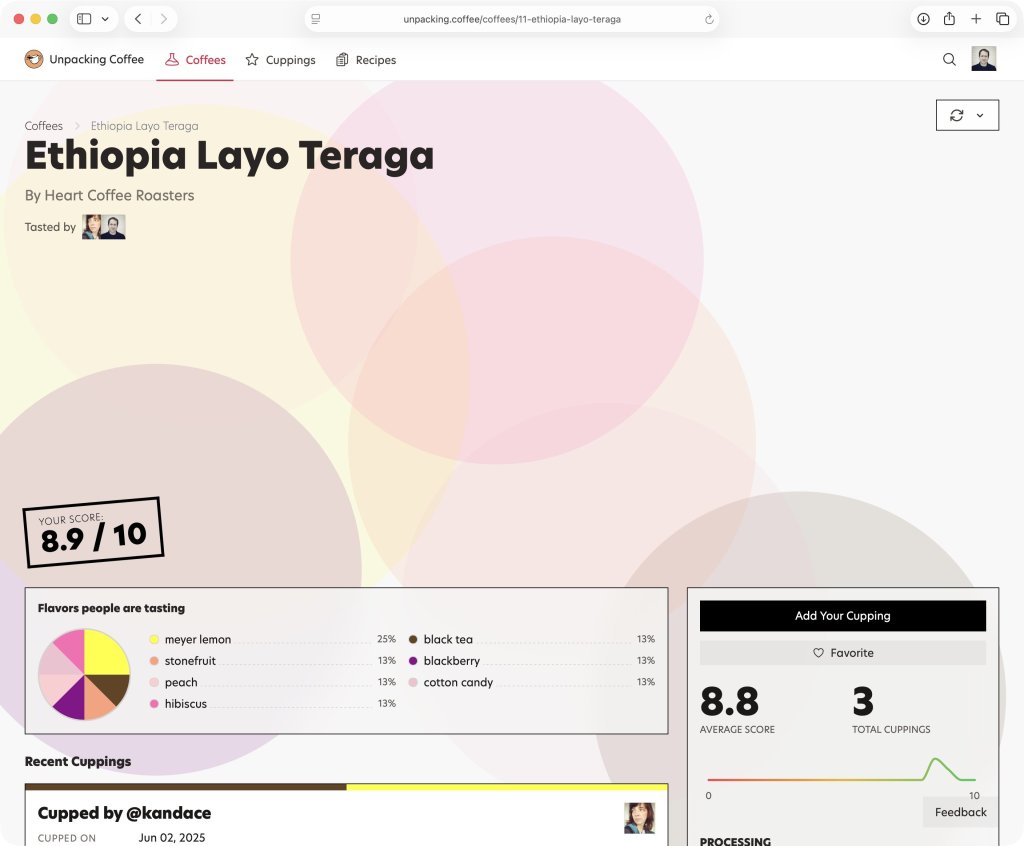Follow the Coffees breadcrumb link
The height and width of the screenshot is (846, 1024).
pyautogui.click(x=44, y=126)
